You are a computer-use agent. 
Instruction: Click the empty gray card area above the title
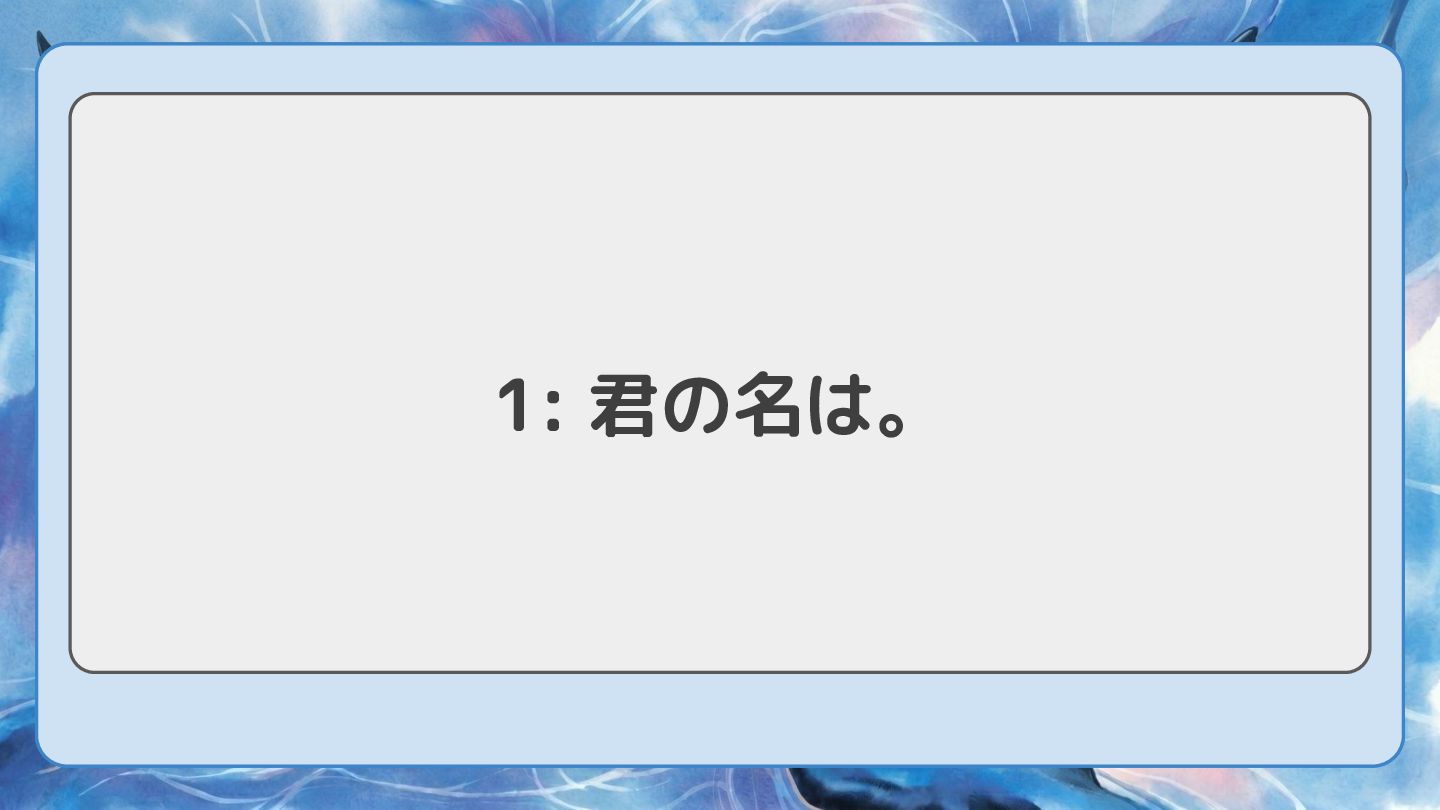click(x=719, y=230)
